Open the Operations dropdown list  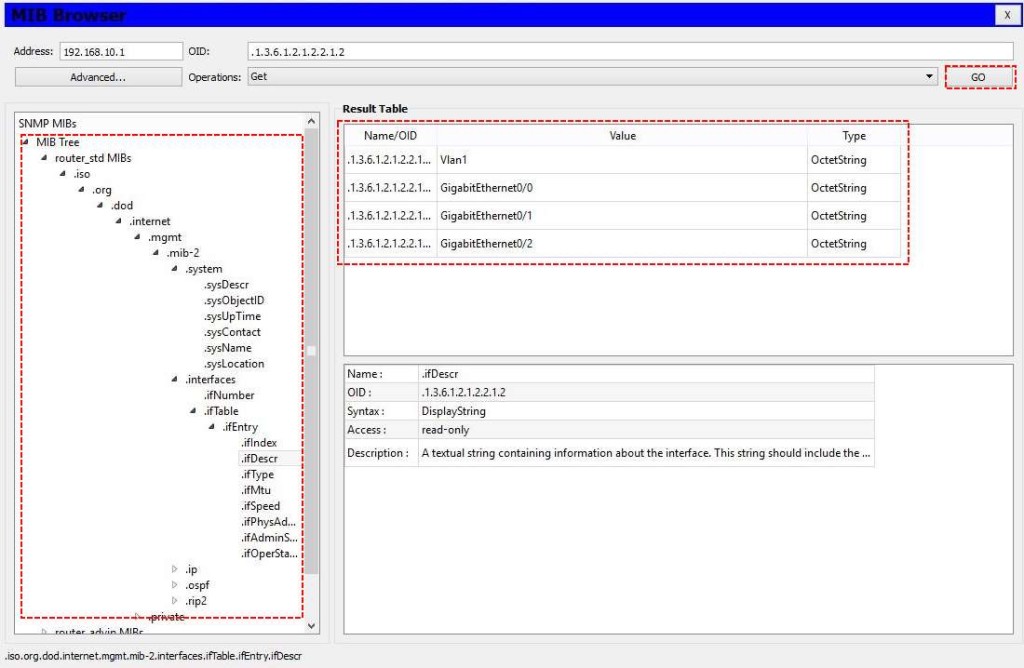pos(592,77)
